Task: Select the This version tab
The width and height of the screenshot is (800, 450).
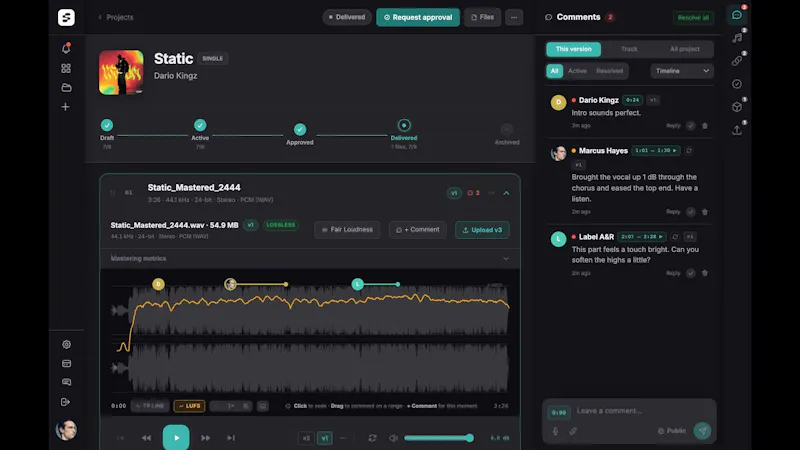Action: [573, 49]
